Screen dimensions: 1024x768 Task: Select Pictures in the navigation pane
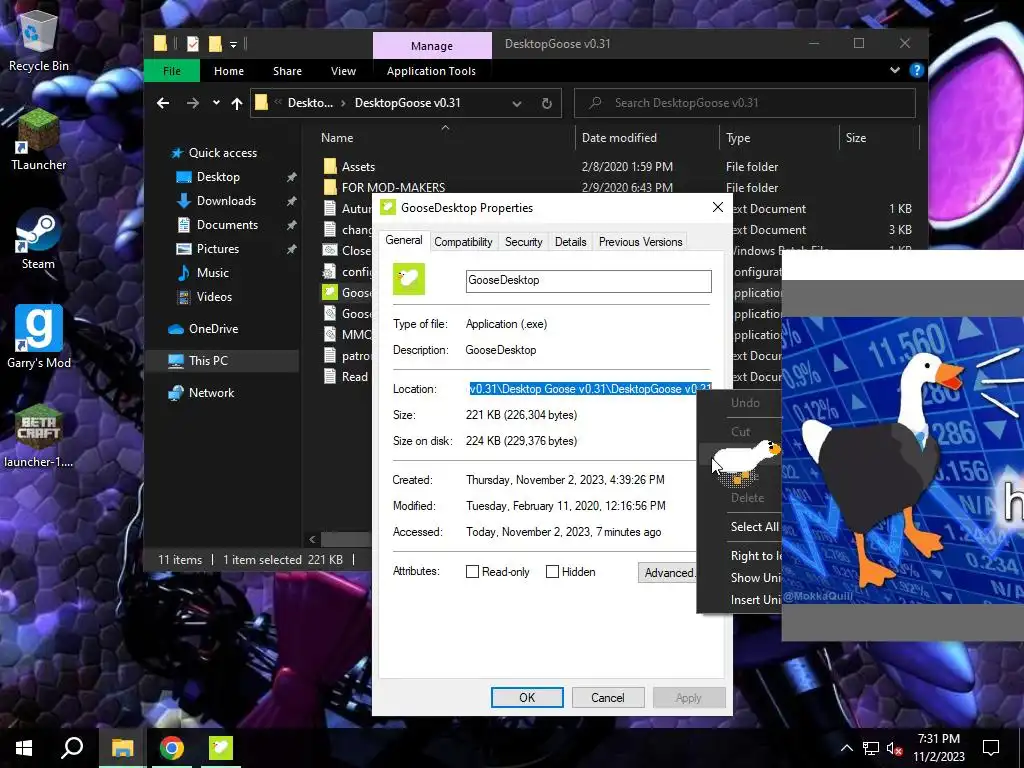217,249
